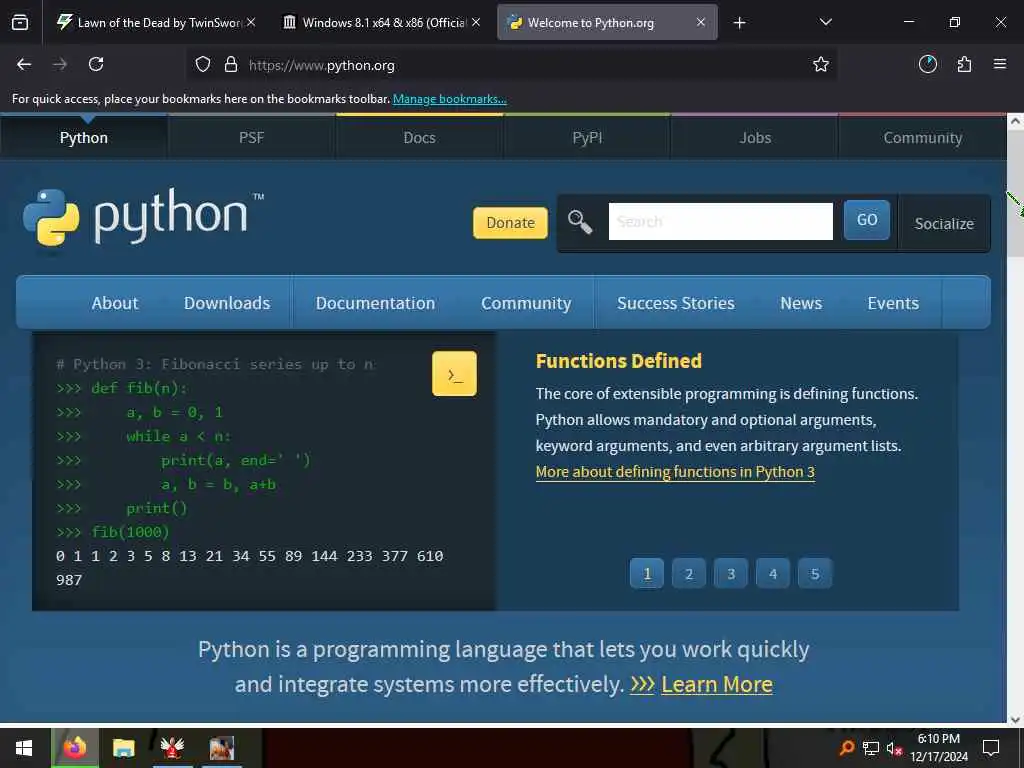Expand the list all tabs chevron
The width and height of the screenshot is (1024, 768).
(x=825, y=22)
